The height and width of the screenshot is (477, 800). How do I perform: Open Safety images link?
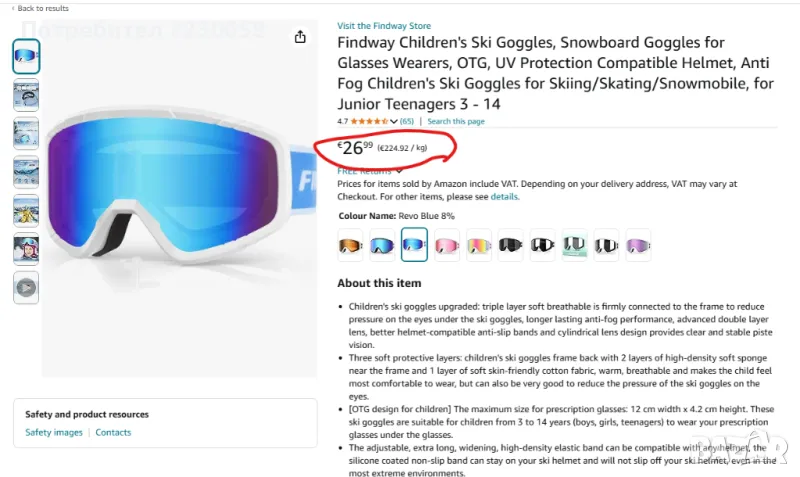54,432
